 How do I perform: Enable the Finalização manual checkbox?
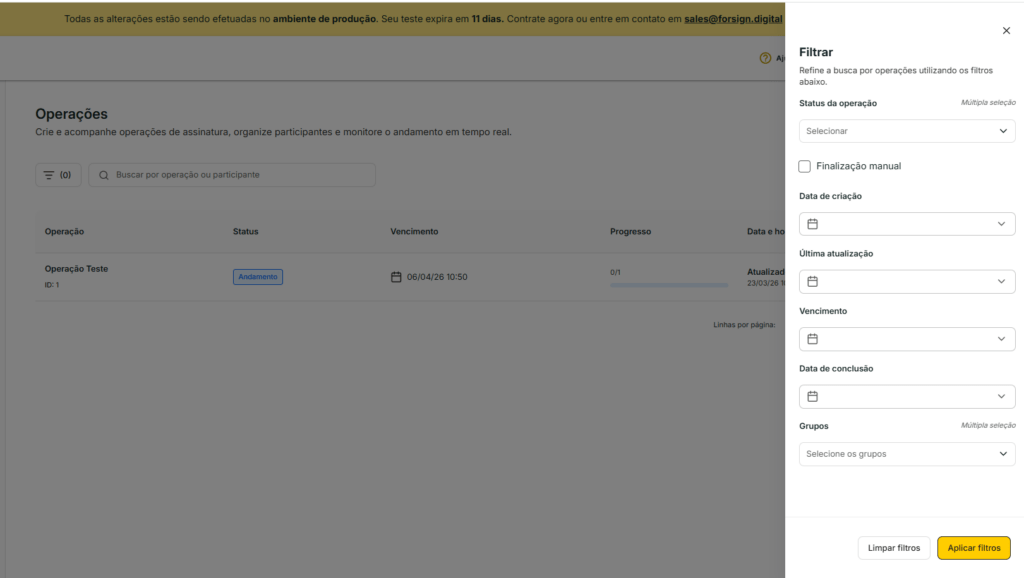tap(805, 166)
